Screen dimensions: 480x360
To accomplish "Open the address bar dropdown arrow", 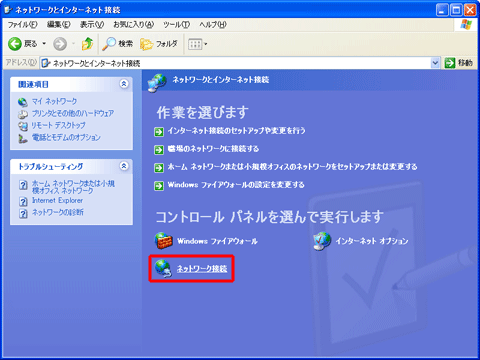I will (435, 63).
